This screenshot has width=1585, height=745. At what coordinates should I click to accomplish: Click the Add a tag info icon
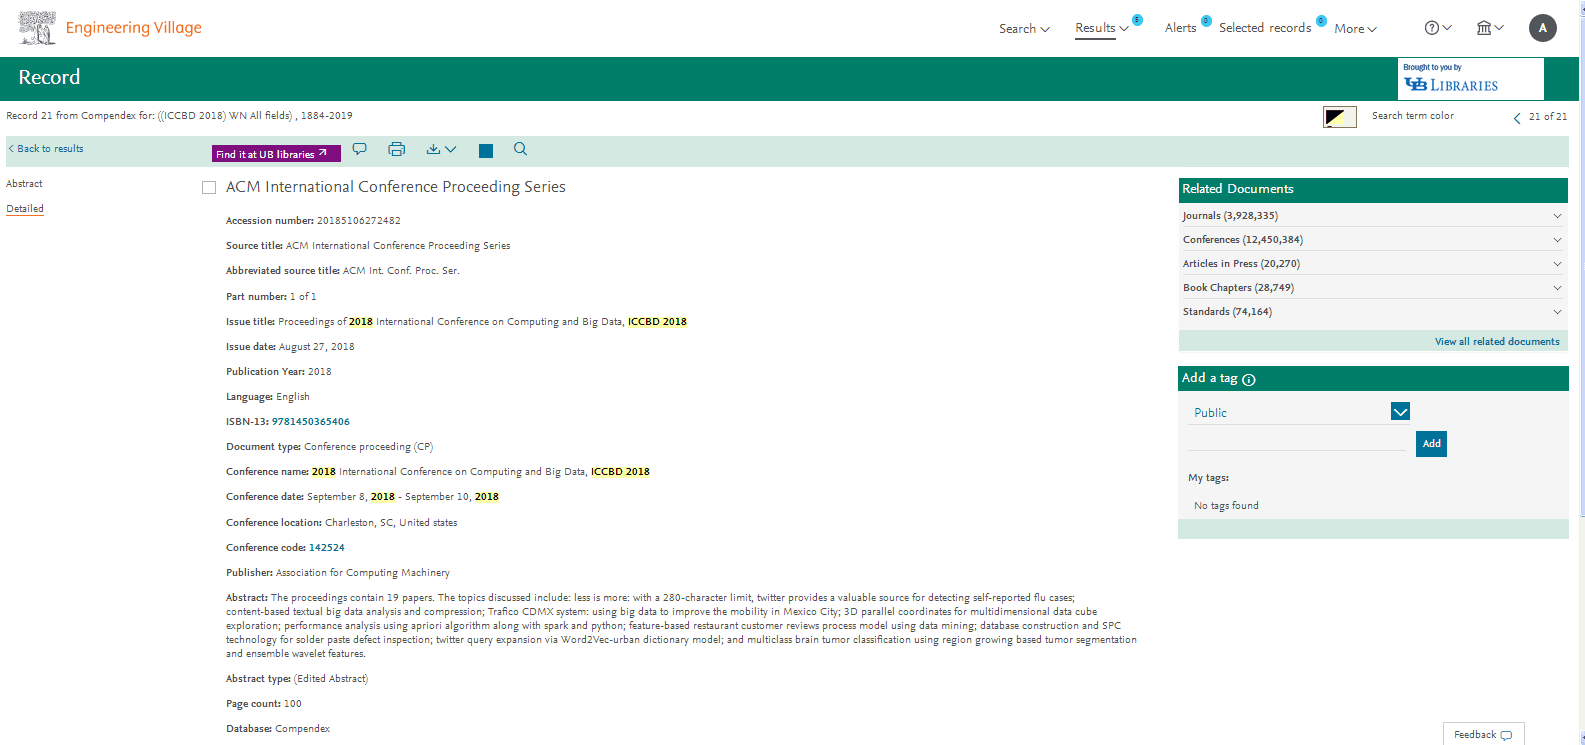[x=1249, y=379]
